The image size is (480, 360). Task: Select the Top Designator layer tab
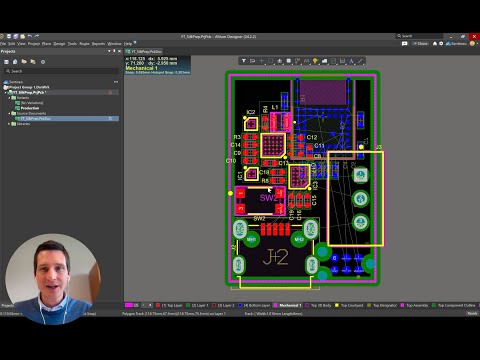382,305
